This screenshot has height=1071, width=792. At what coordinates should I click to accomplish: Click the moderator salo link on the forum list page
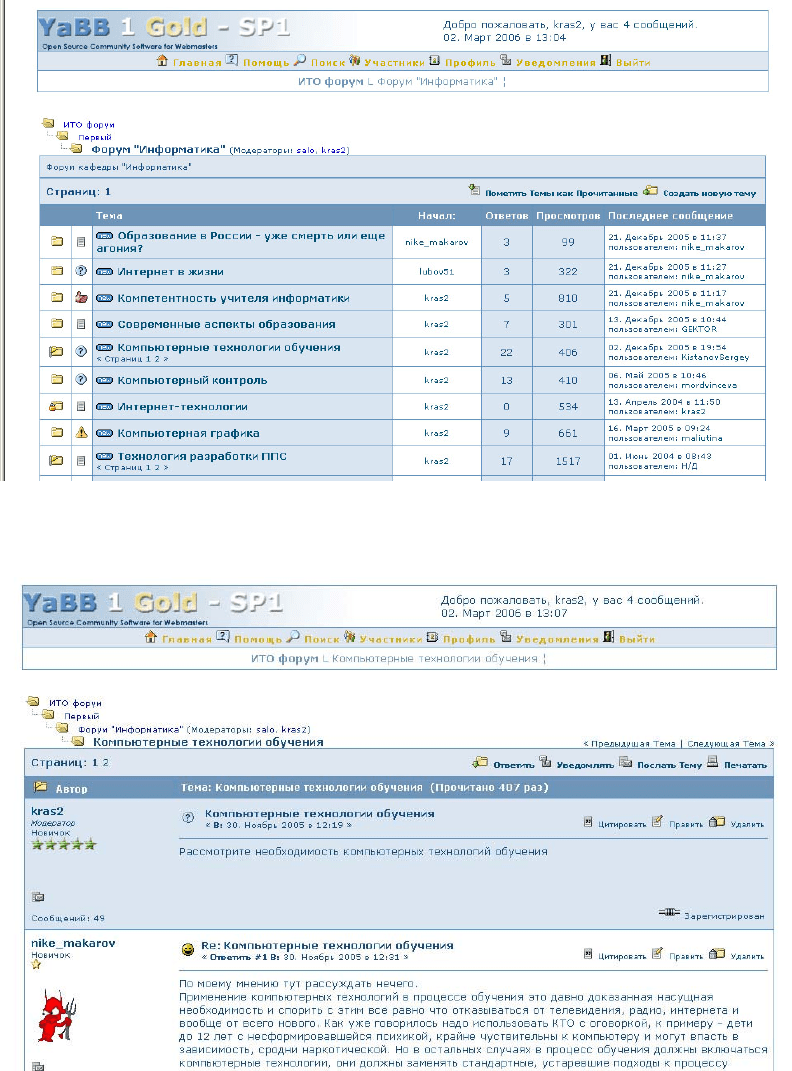coord(305,150)
